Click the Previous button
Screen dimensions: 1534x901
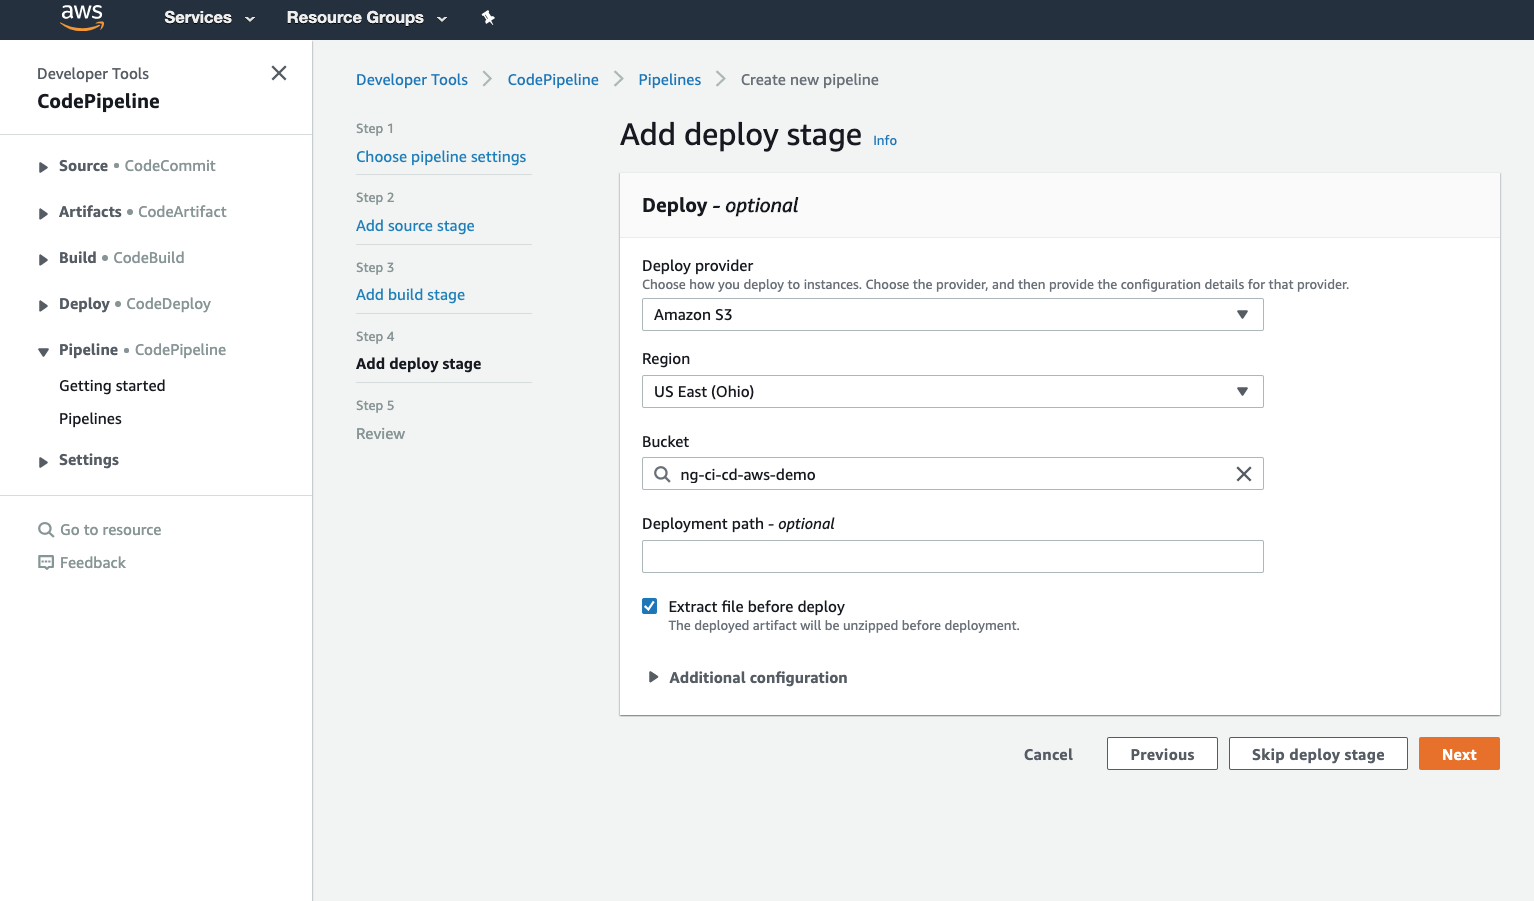coord(1162,754)
